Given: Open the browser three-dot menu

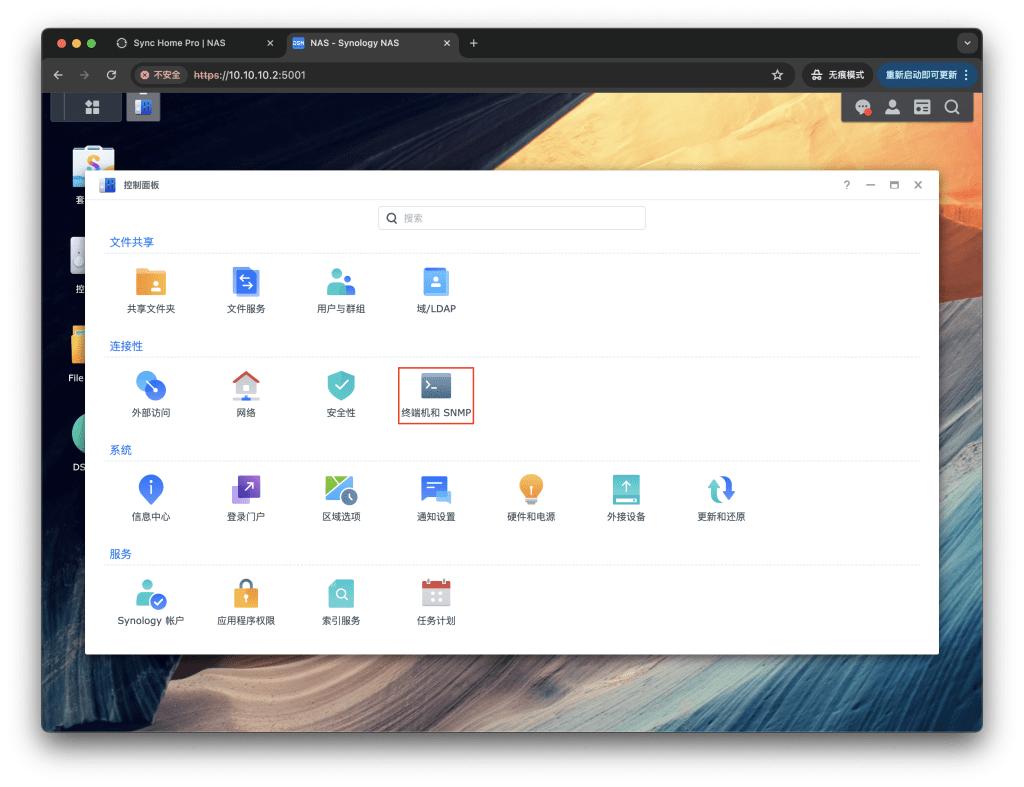Looking at the screenshot, I should coord(966,75).
